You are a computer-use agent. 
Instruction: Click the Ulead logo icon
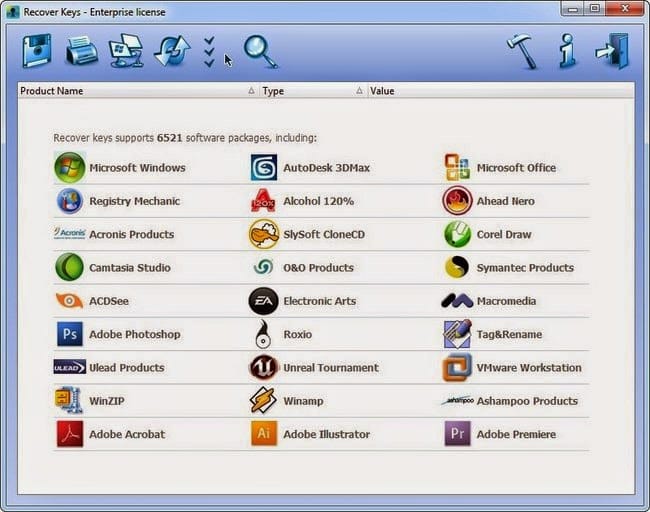tap(70, 367)
